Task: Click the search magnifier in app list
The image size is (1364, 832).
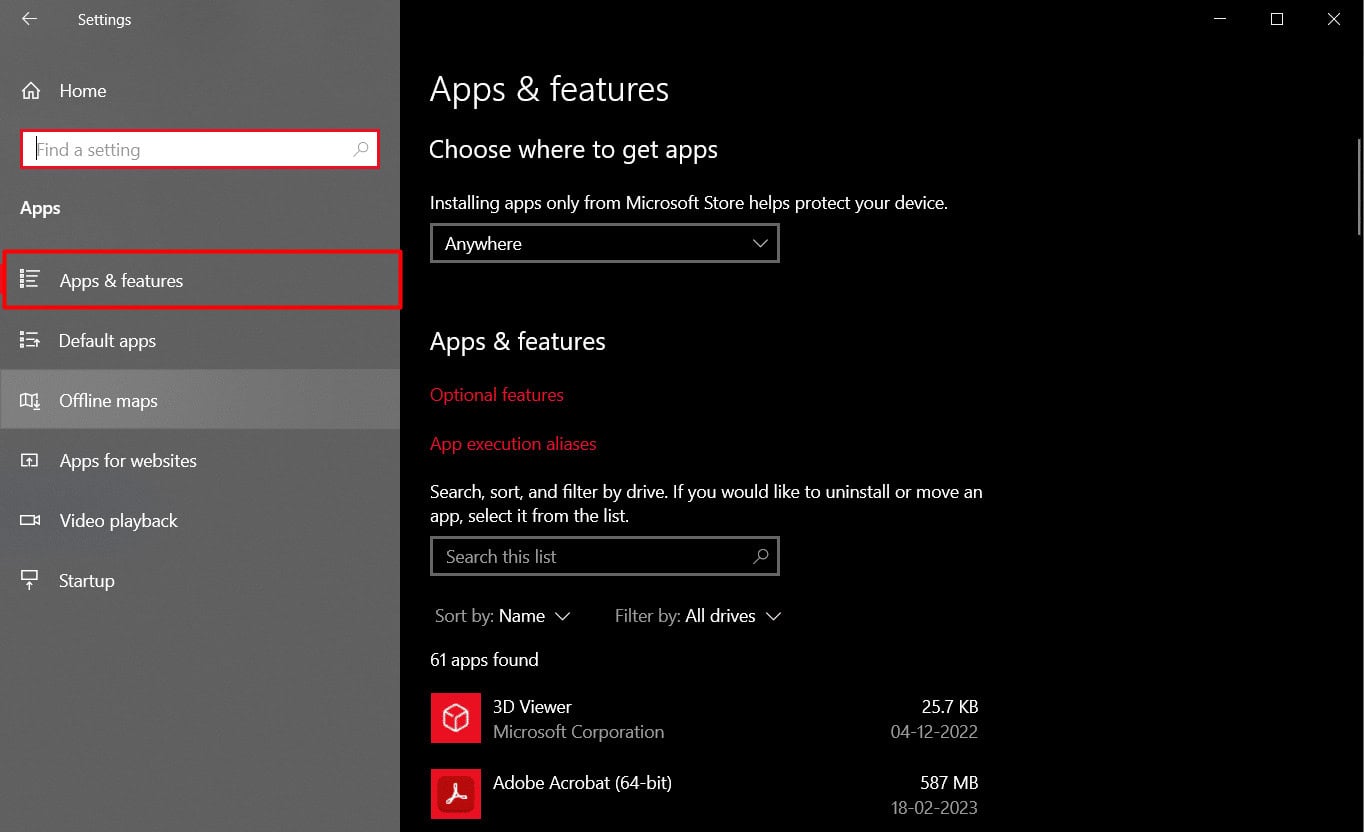Action: click(761, 556)
